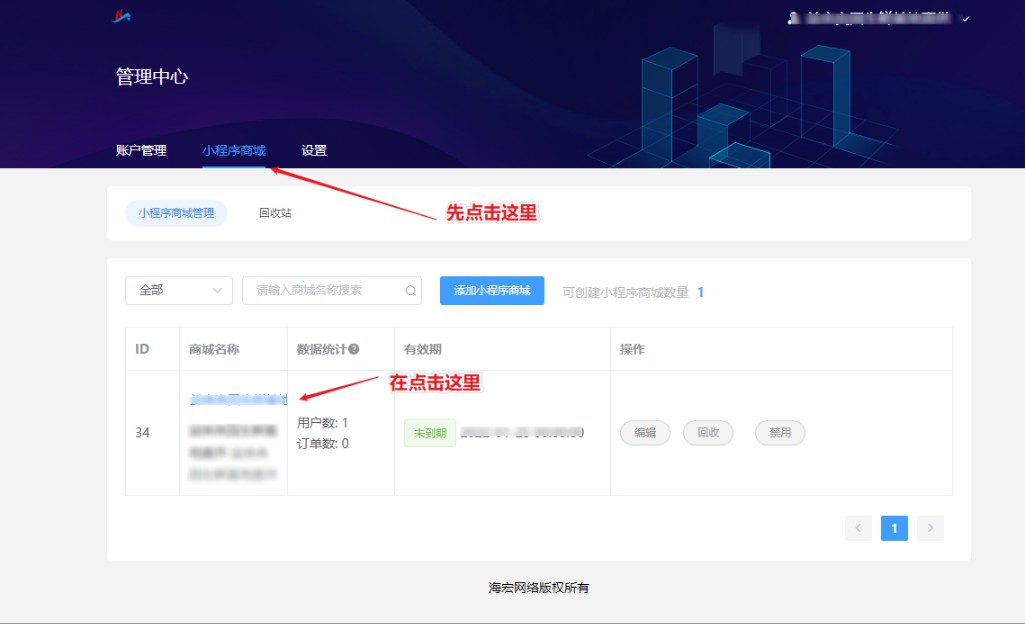Screen dimensions: 1025x624
Task: Click the 管理中心 heading
Action: [152, 76]
